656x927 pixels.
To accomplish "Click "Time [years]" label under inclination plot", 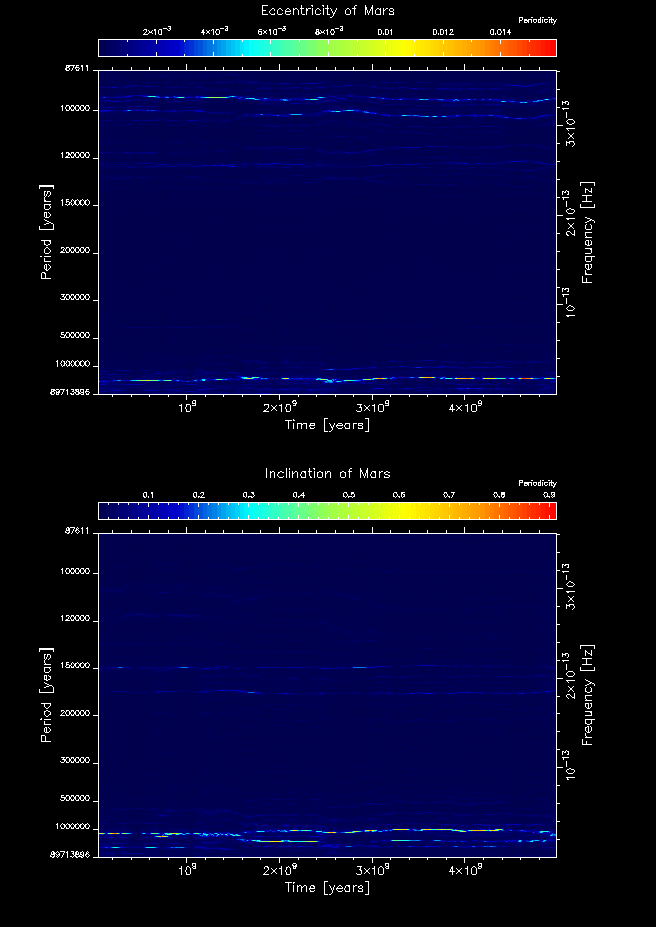I will 327,888.
